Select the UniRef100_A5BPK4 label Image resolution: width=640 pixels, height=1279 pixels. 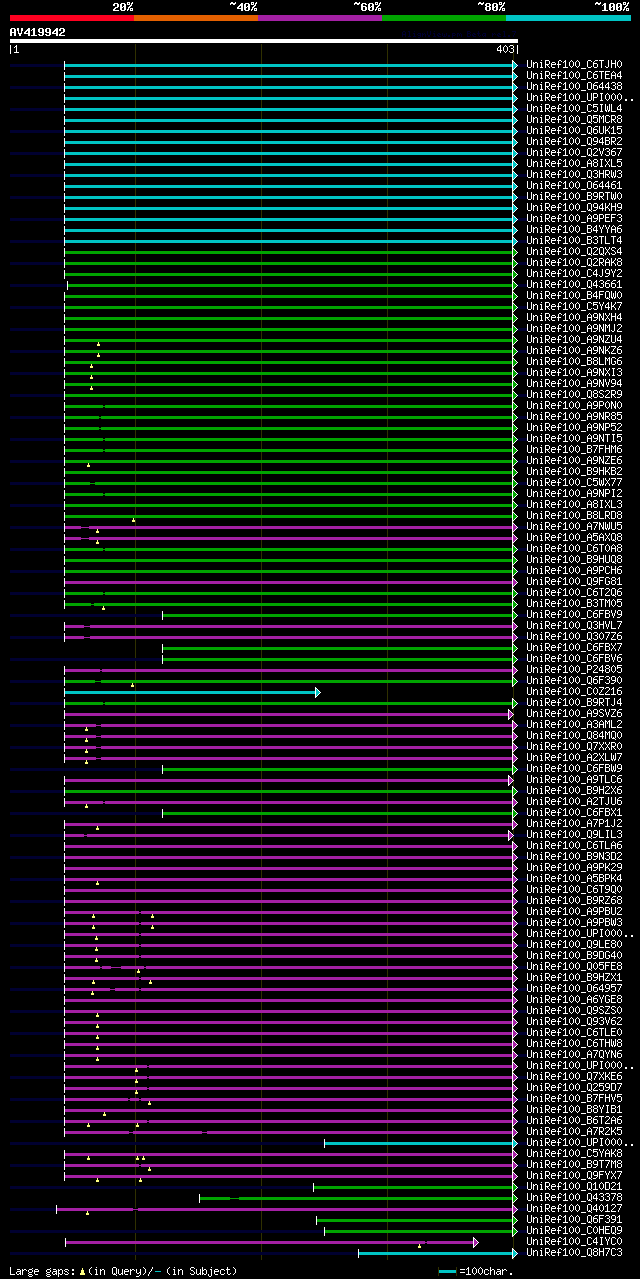[574, 878]
